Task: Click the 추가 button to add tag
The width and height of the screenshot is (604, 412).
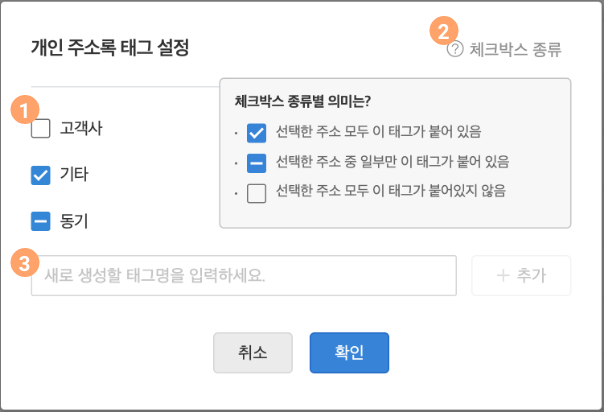Action: coord(521,275)
